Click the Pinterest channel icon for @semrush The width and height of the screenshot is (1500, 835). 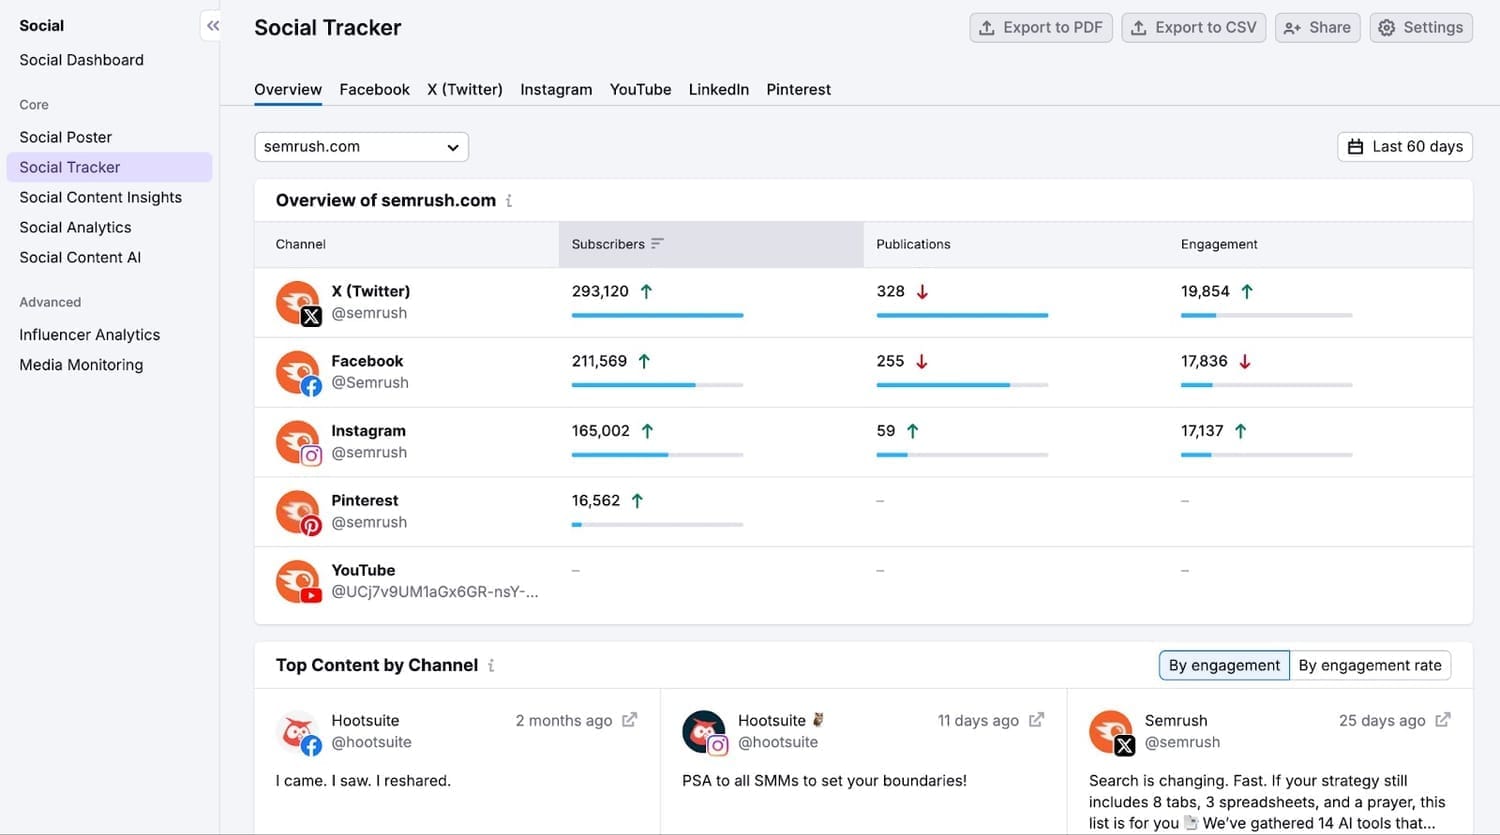click(x=297, y=511)
